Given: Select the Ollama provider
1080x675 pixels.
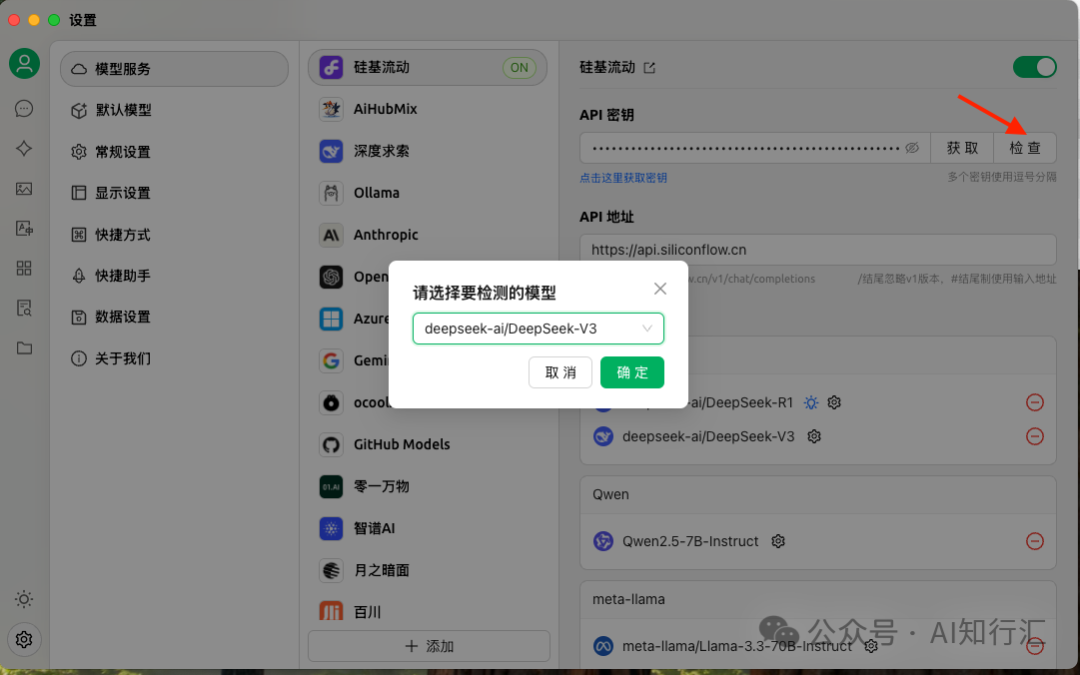Looking at the screenshot, I should pos(428,193).
